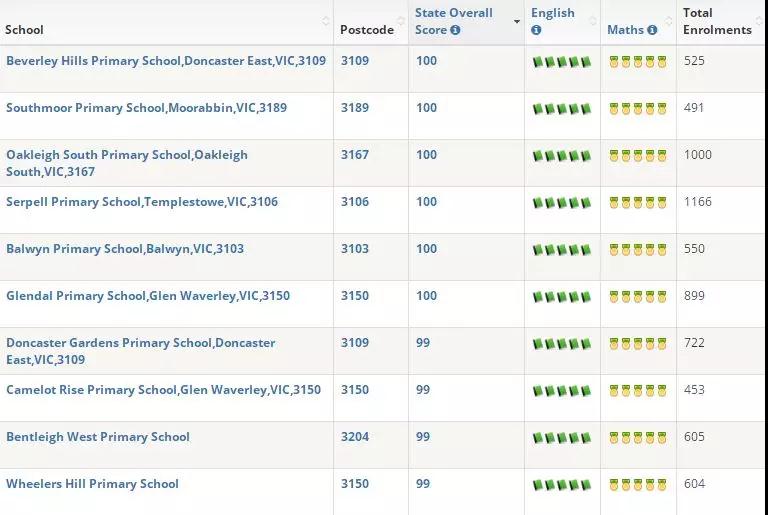Click enrolments value 453 for Camelot Rise

694,390
